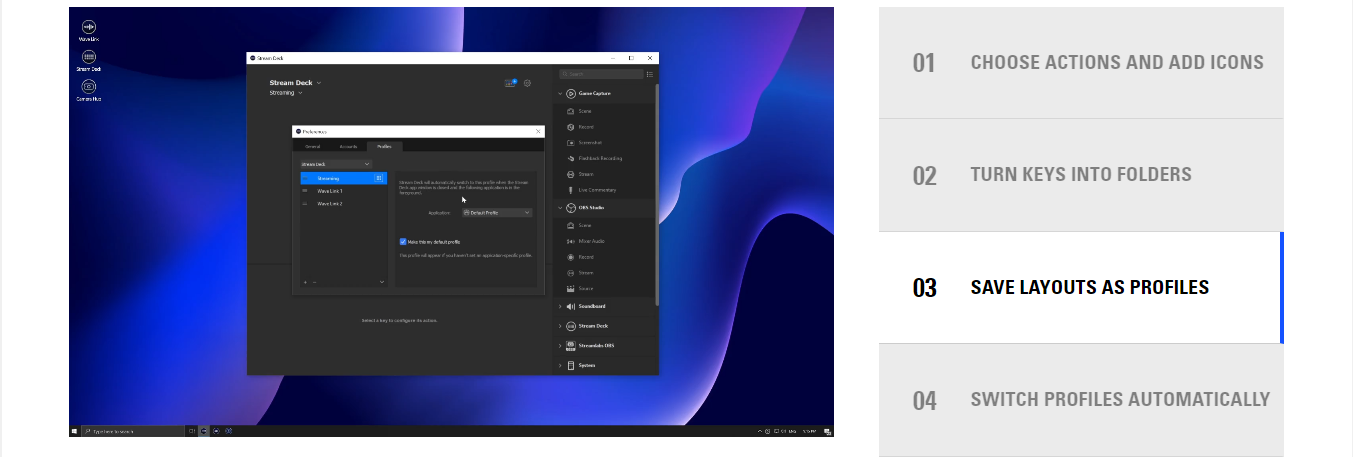The height and width of the screenshot is (457, 1353).
Task: Open Stream Deck settings gear
Action: [528, 83]
